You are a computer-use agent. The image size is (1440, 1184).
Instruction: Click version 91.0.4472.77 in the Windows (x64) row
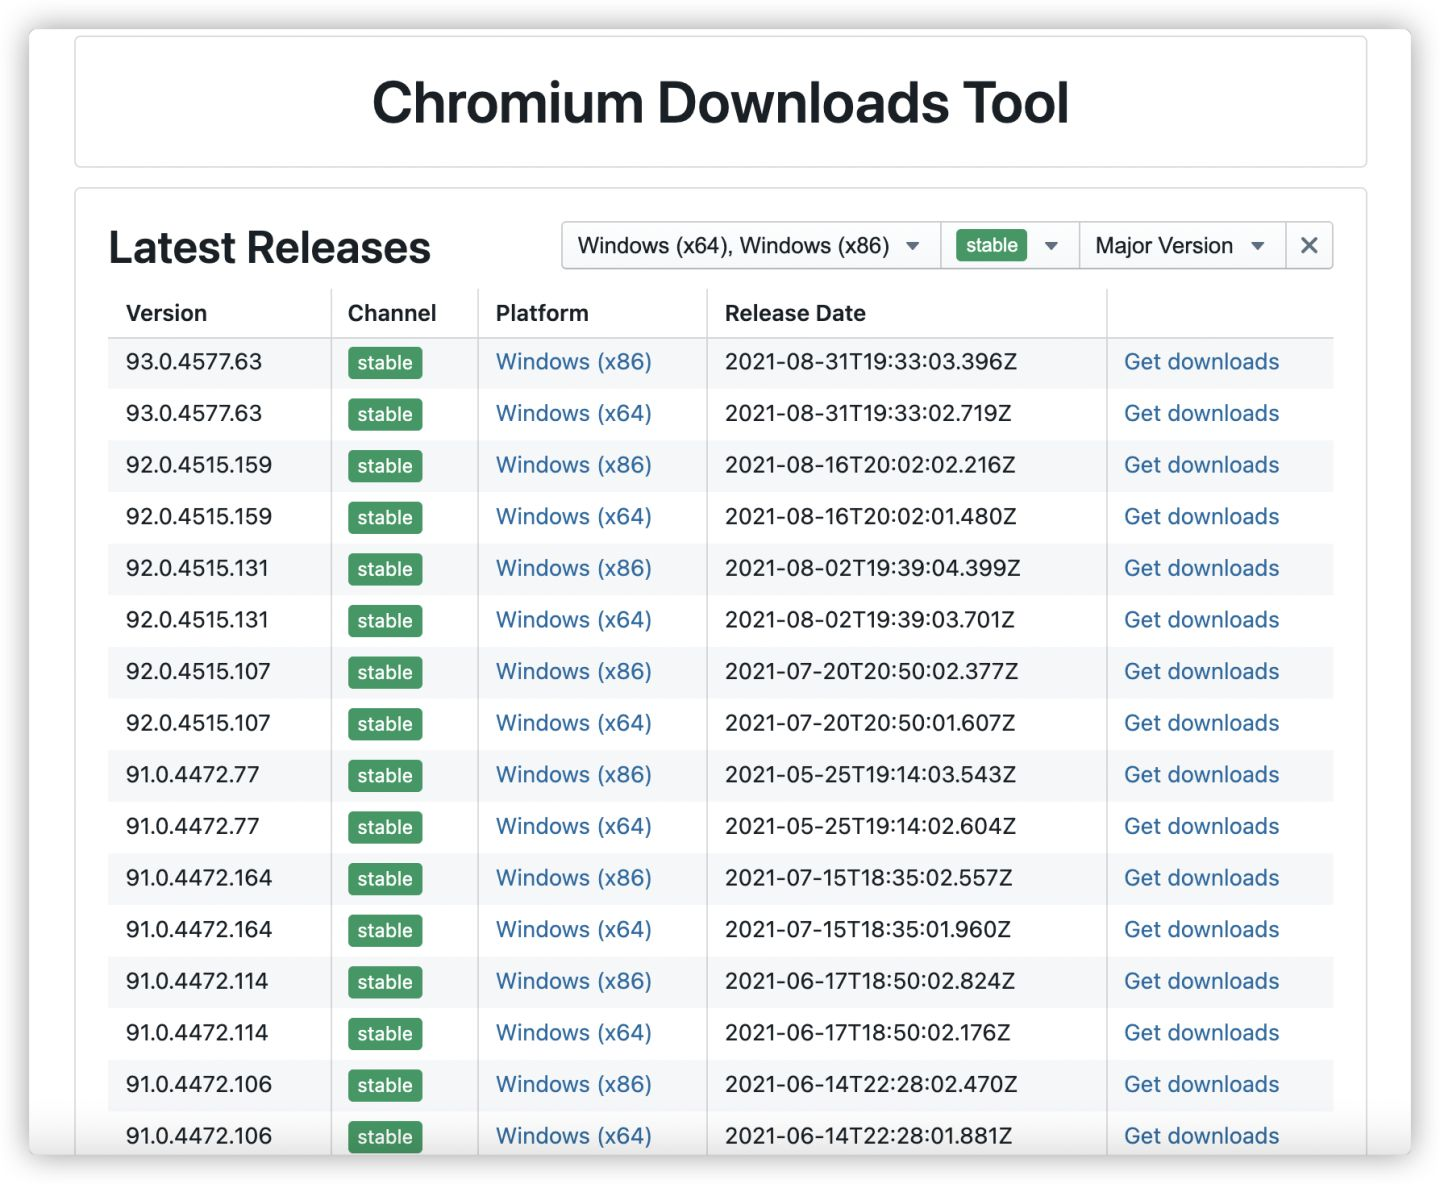click(192, 826)
